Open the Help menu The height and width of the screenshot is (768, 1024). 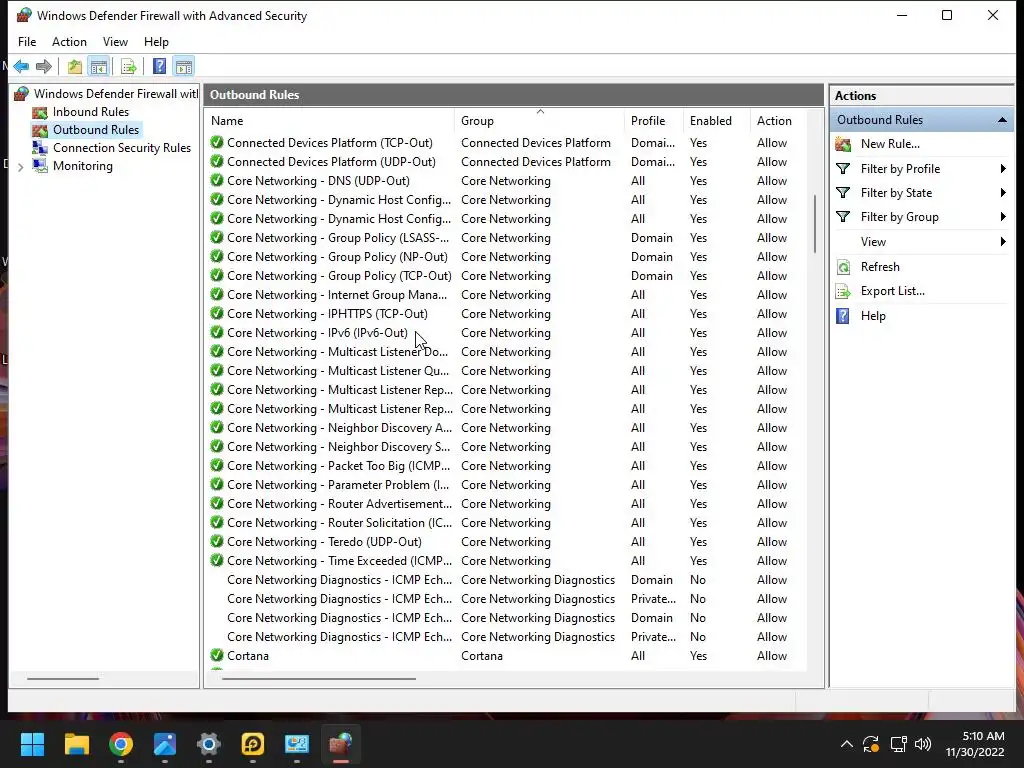pyautogui.click(x=156, y=42)
